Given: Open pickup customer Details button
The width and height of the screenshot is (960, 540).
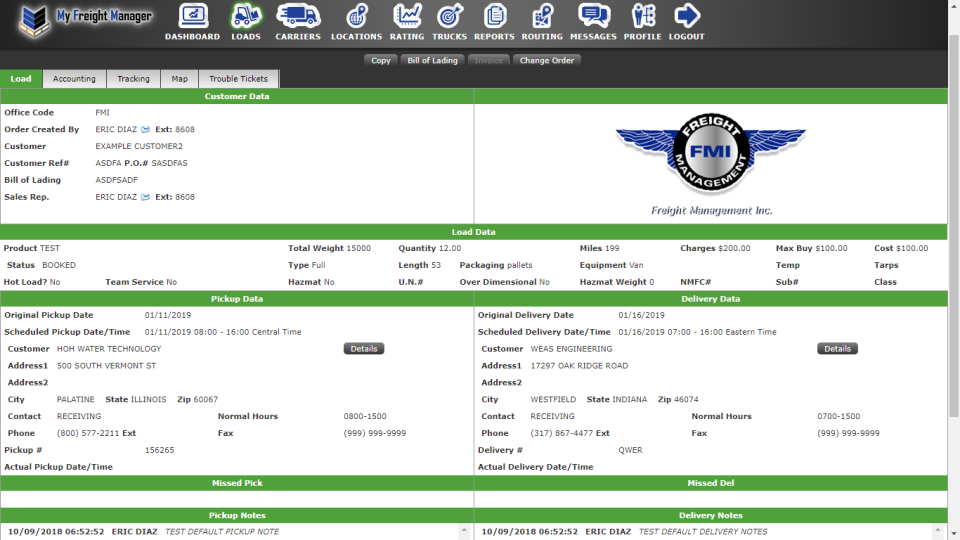Looking at the screenshot, I should (x=364, y=348).
